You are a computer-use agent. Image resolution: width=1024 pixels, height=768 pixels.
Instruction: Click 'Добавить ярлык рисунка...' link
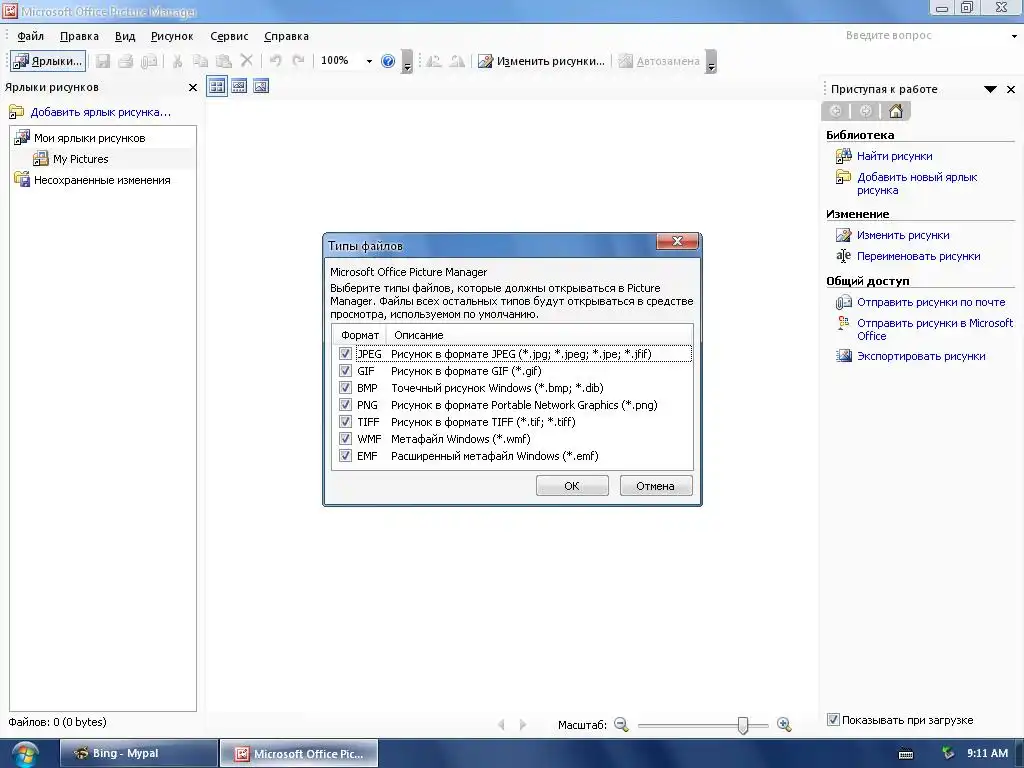coord(101,112)
